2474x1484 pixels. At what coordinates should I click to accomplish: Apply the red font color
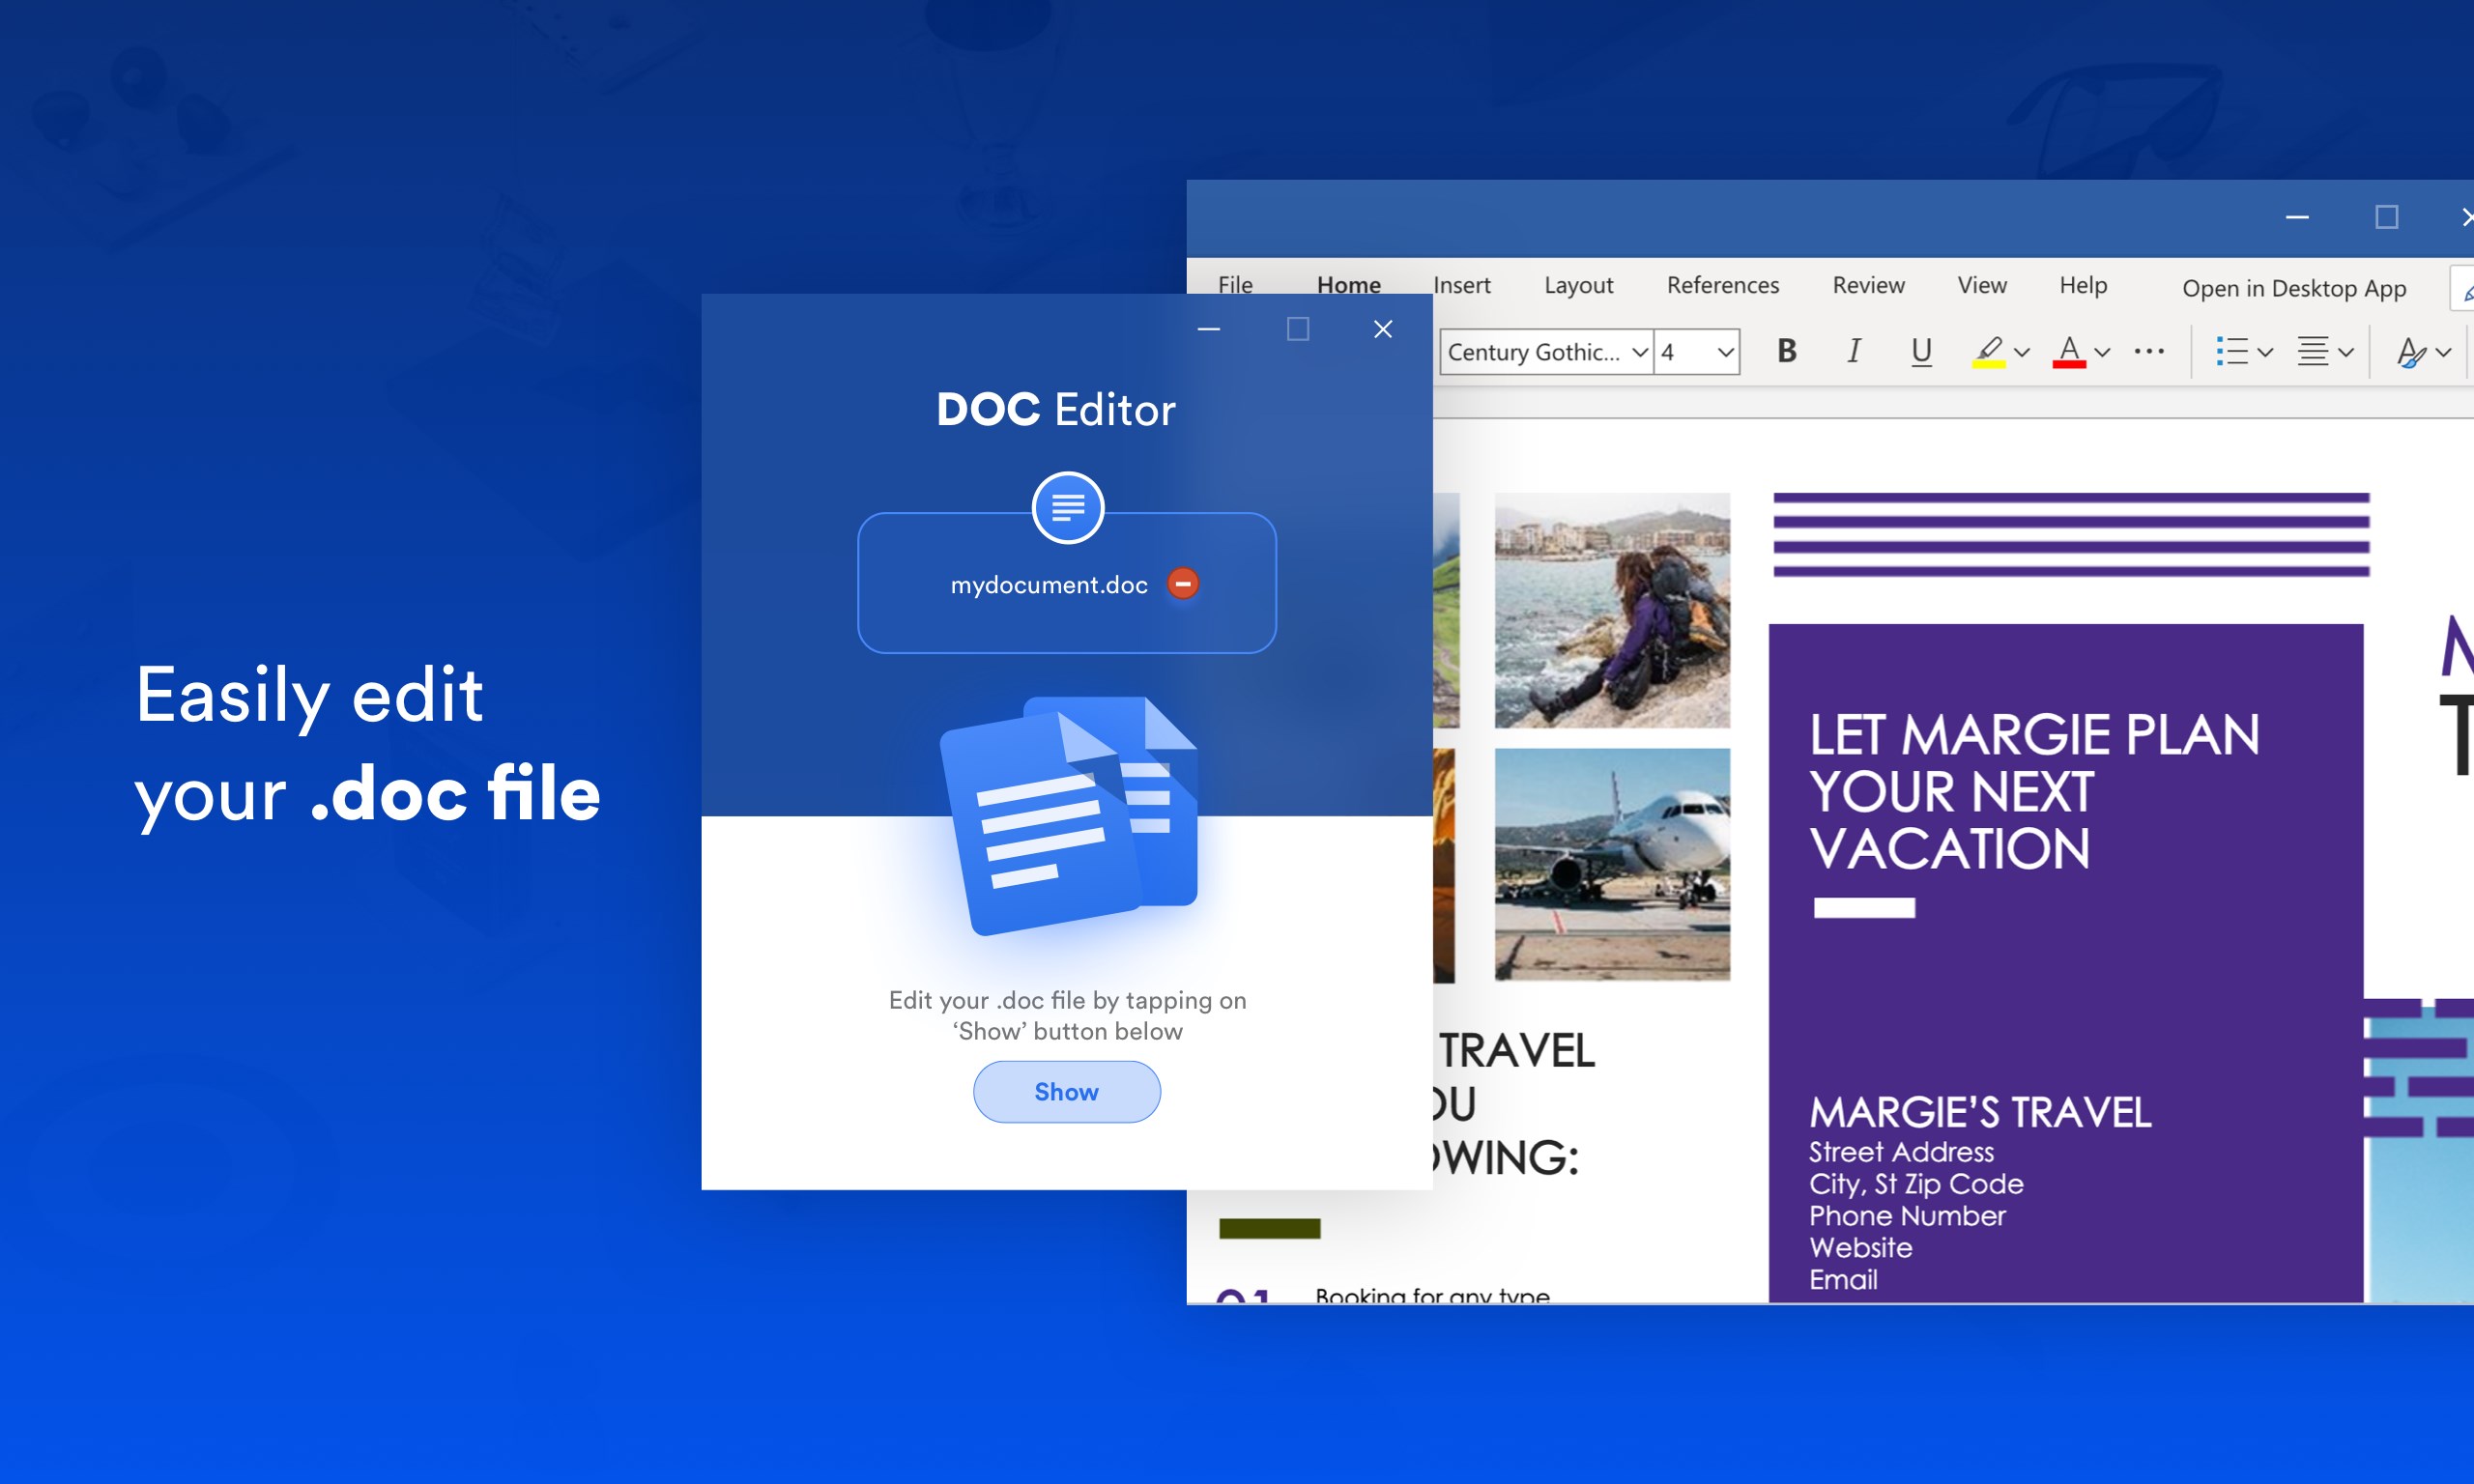[x=2068, y=351]
